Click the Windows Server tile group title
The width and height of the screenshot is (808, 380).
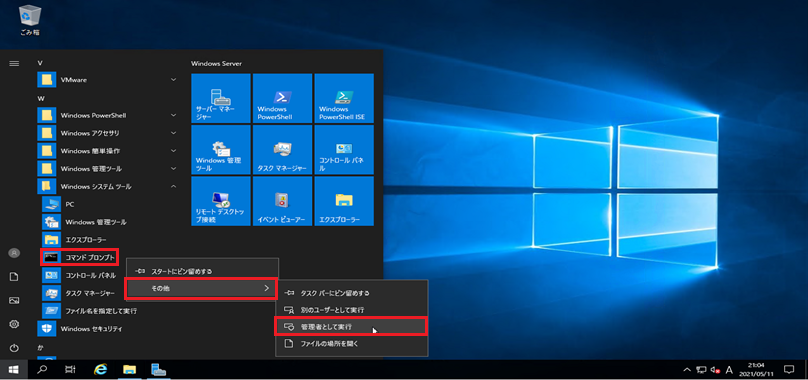click(x=216, y=63)
